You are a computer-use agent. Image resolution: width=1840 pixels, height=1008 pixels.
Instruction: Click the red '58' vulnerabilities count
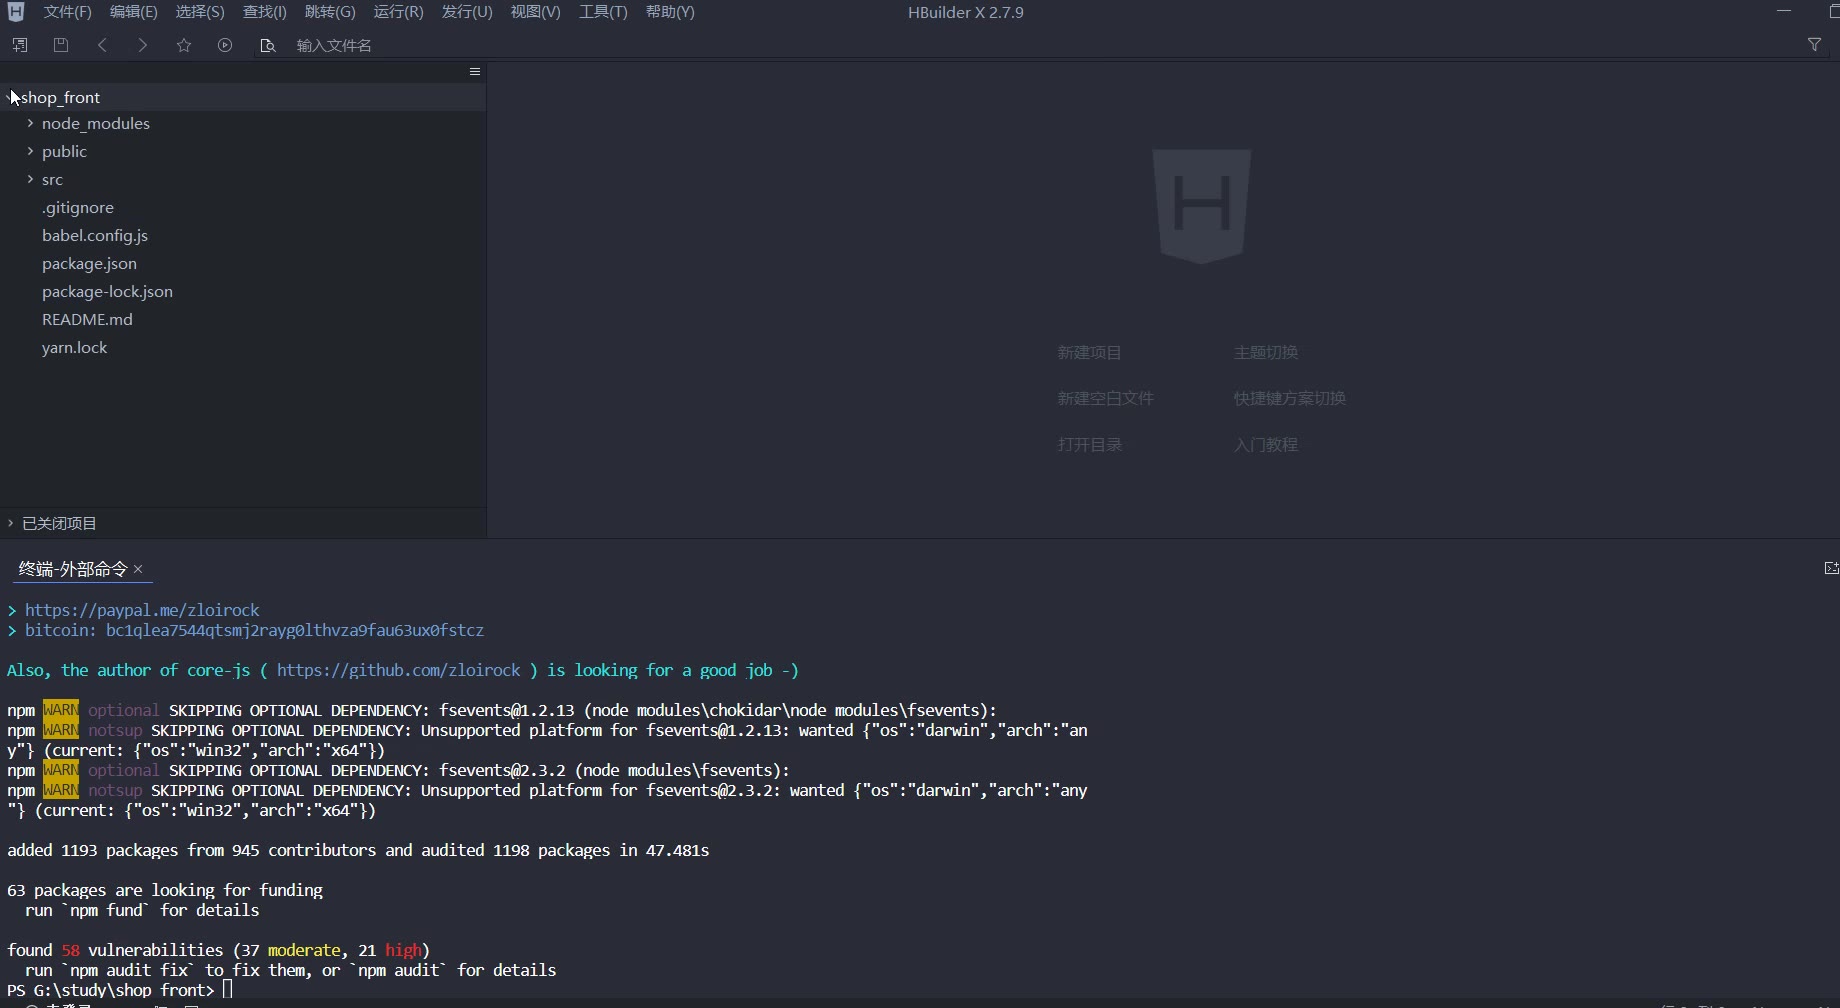tap(70, 950)
